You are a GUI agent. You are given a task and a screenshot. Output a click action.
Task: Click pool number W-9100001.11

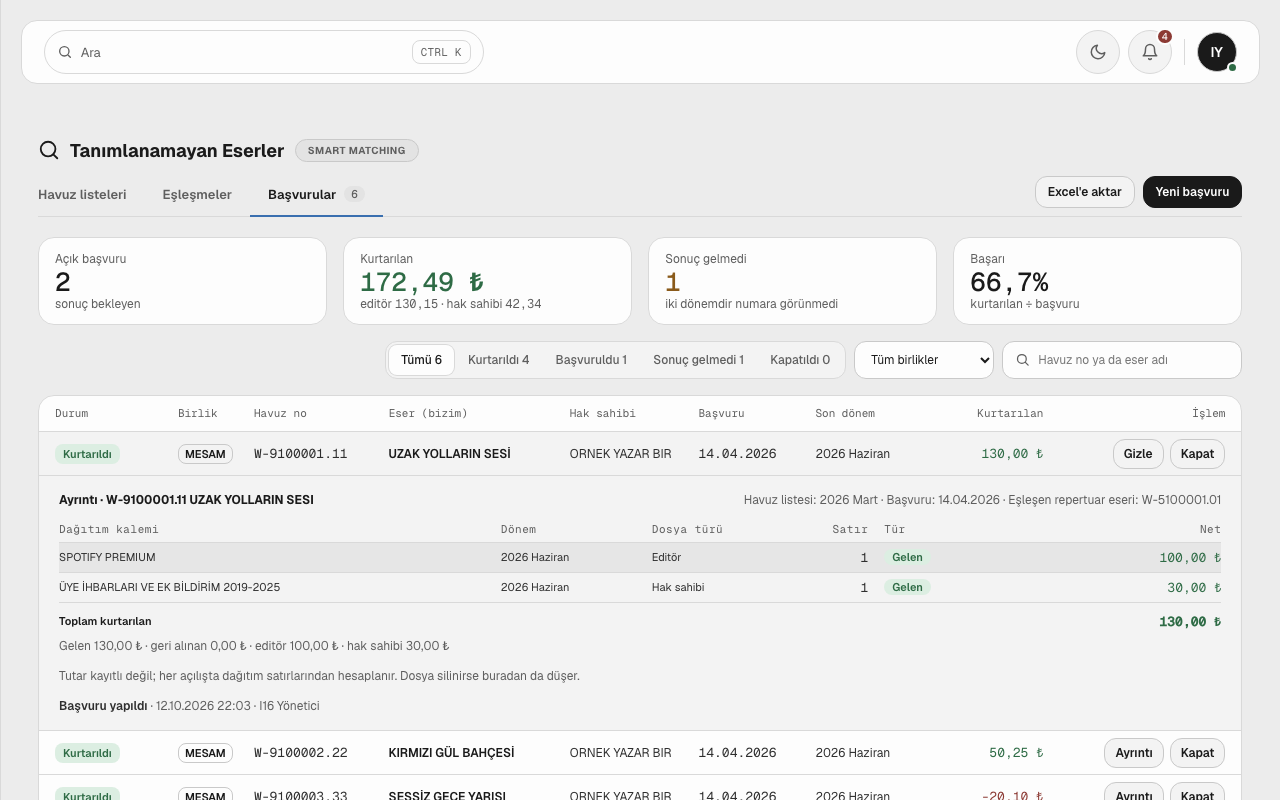pos(301,454)
